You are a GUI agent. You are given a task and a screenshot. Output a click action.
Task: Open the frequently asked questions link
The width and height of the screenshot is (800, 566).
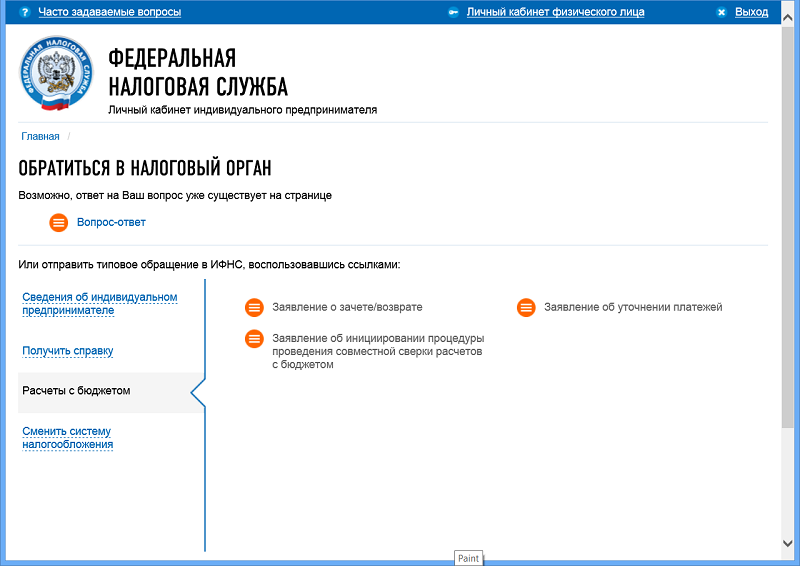click(110, 12)
